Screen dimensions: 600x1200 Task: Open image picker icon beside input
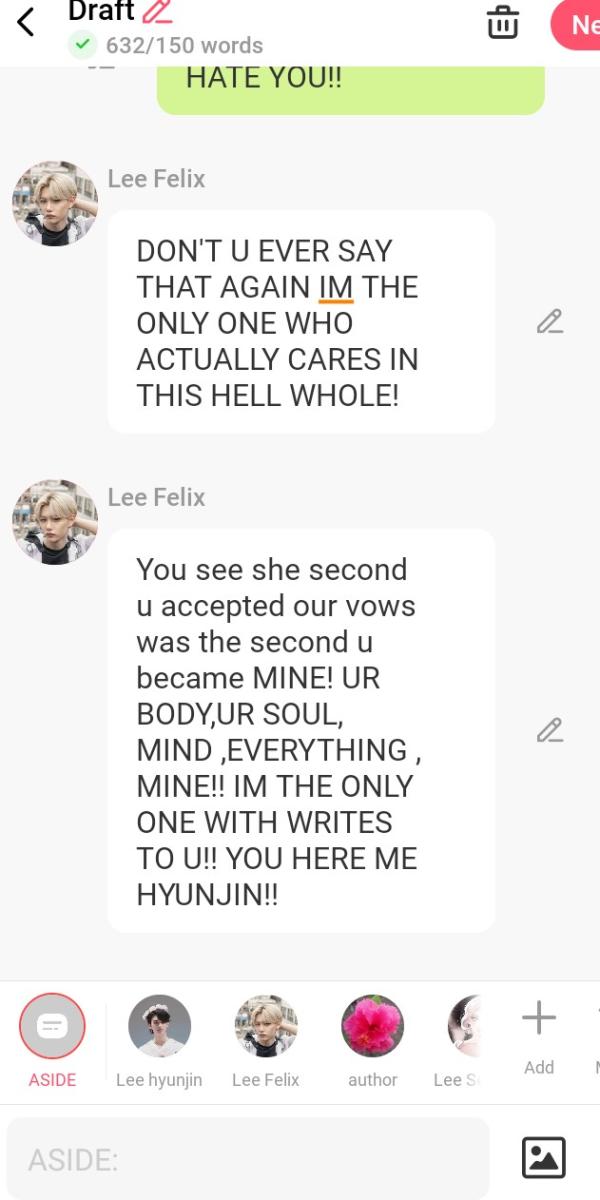click(x=544, y=1158)
